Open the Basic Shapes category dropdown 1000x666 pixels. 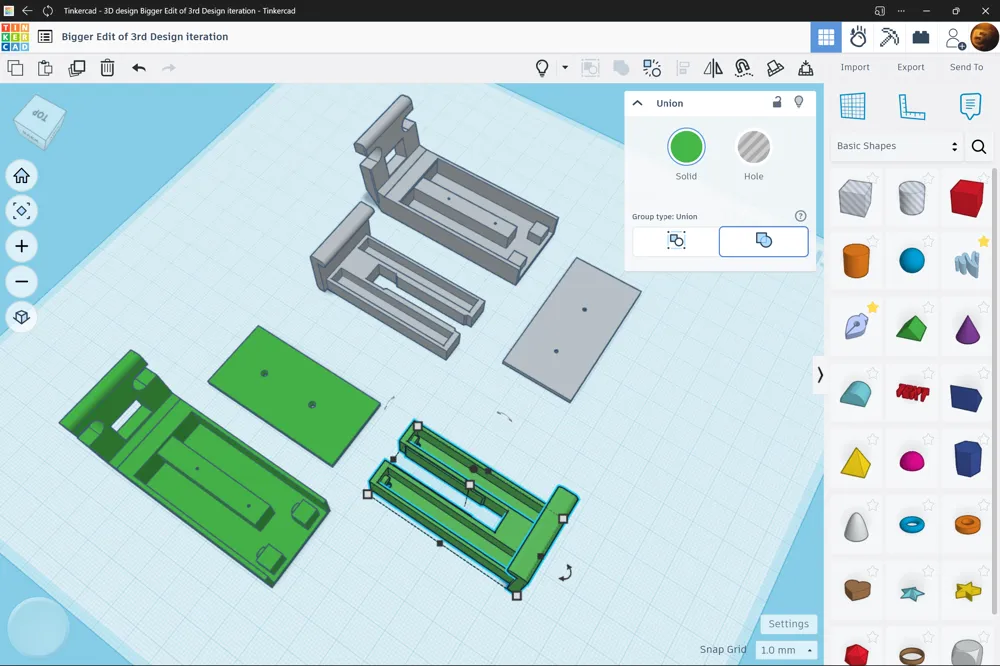click(x=897, y=146)
